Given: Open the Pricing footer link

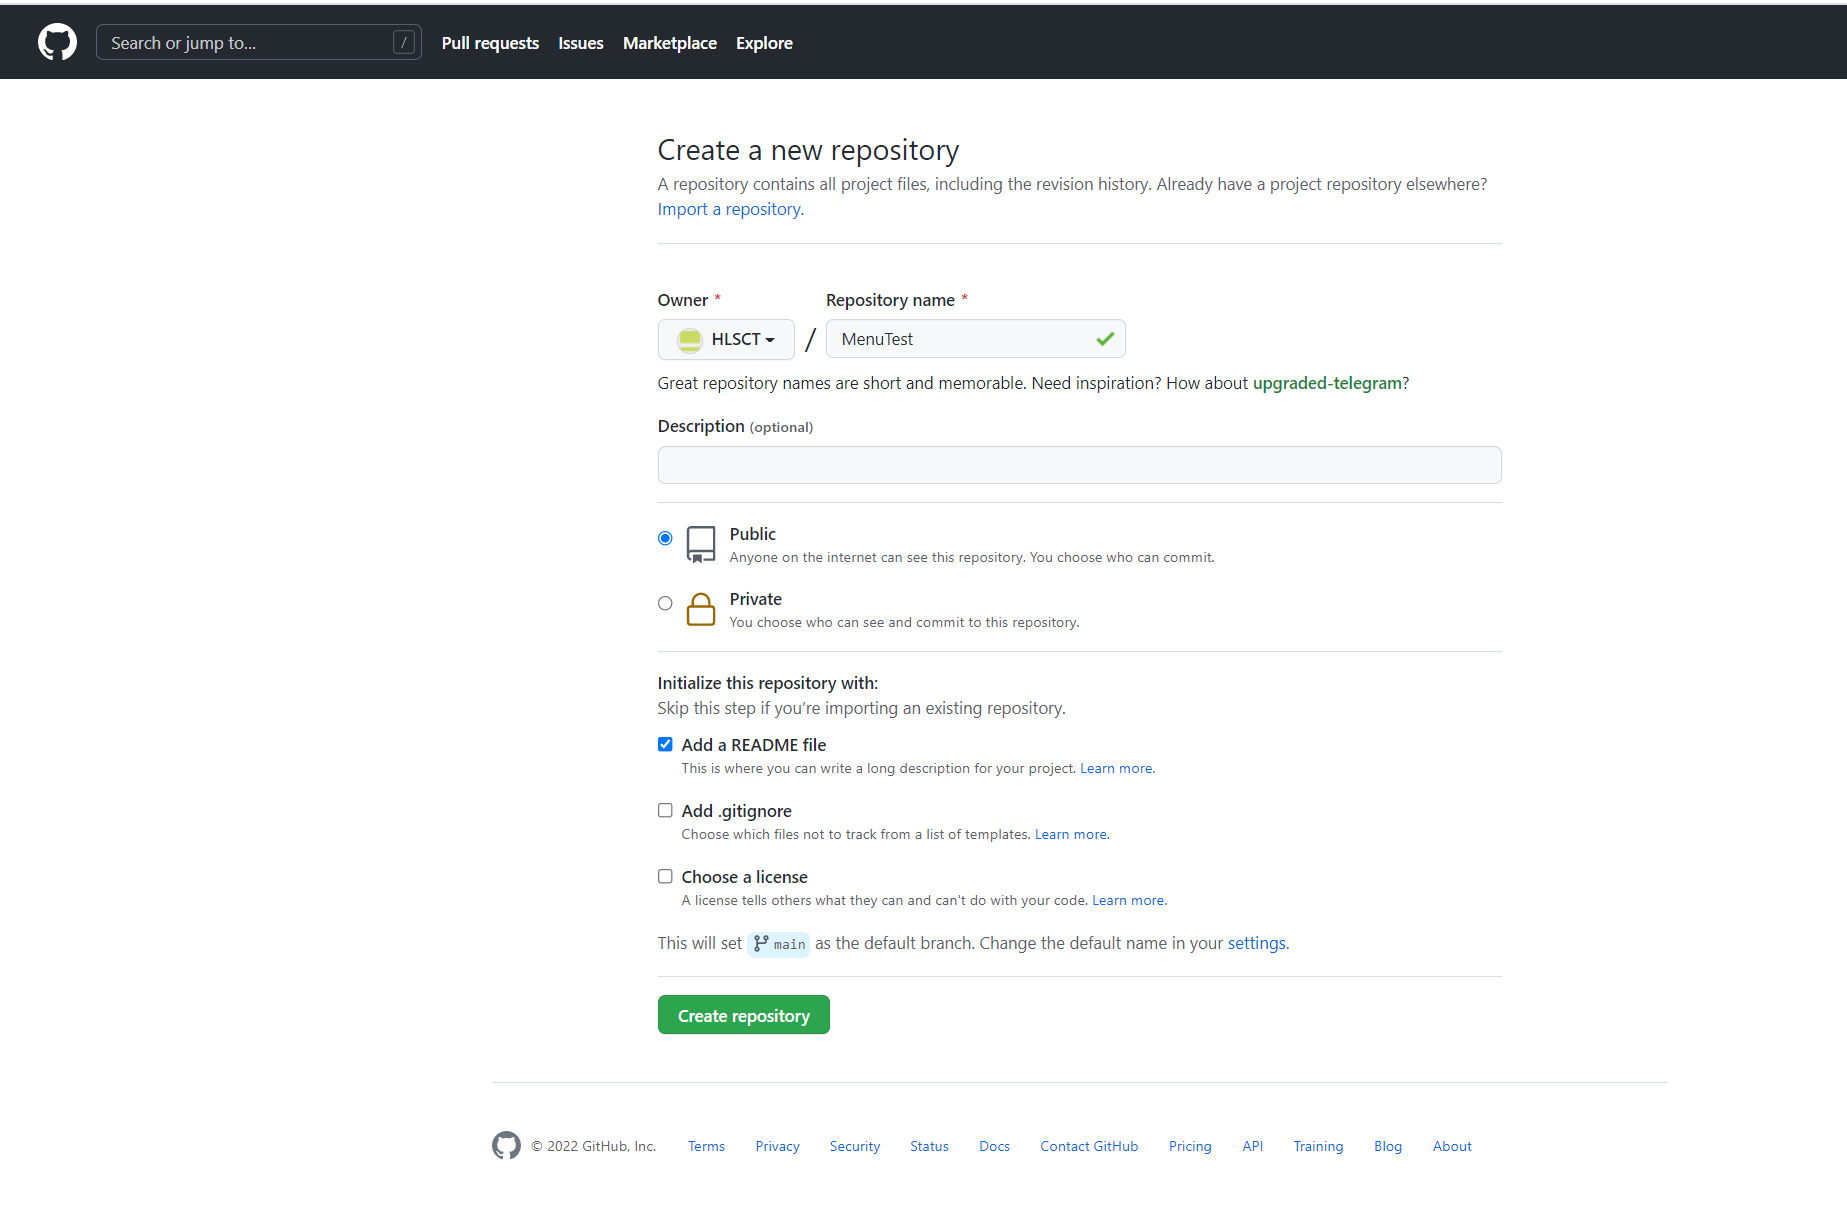Looking at the screenshot, I should click(x=1190, y=1146).
